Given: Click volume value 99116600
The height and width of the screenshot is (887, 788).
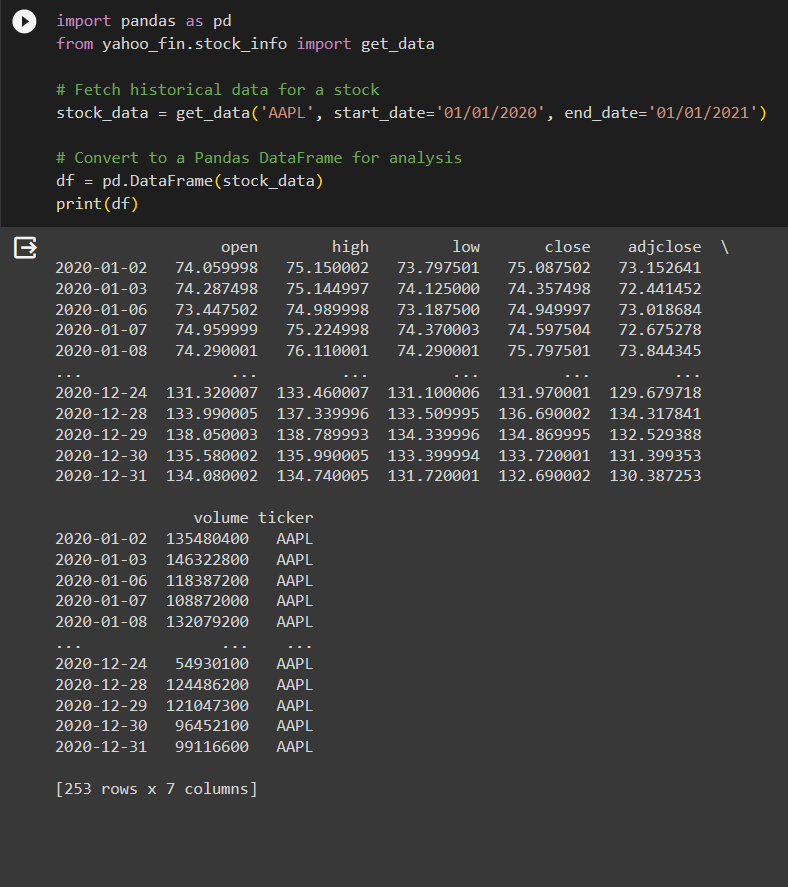Looking at the screenshot, I should pos(212,747).
